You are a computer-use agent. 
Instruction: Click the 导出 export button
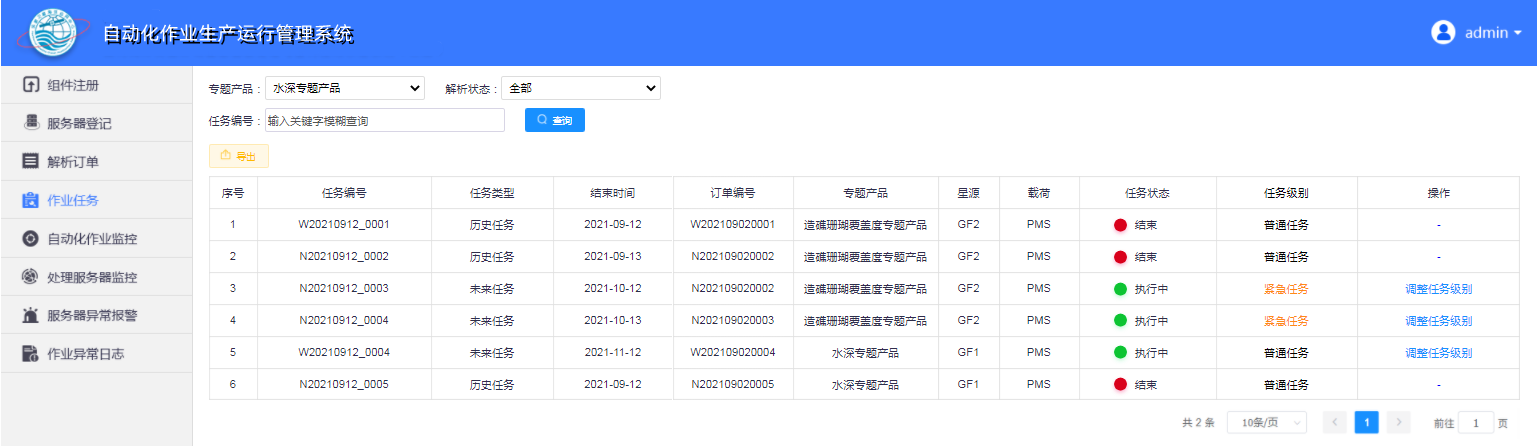(238, 155)
